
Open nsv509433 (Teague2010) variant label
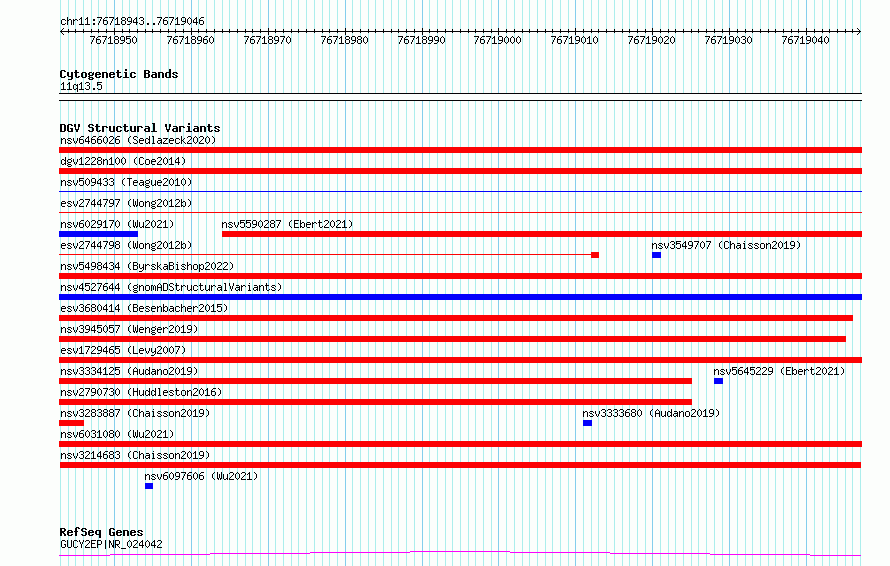[x=126, y=182]
